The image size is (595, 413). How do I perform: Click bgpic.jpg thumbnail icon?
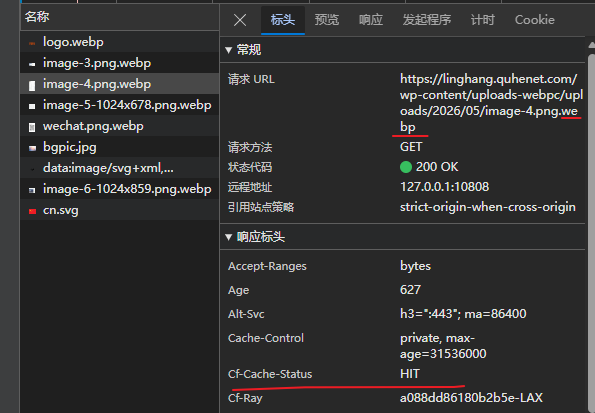tap(32, 148)
